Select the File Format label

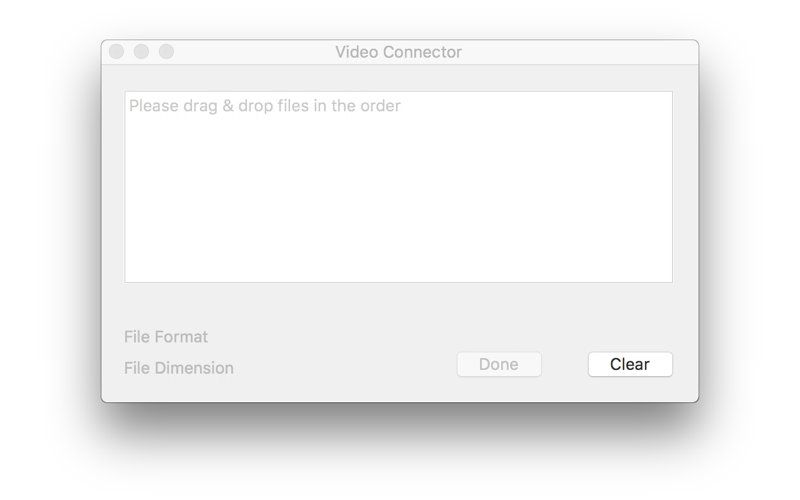(x=166, y=337)
